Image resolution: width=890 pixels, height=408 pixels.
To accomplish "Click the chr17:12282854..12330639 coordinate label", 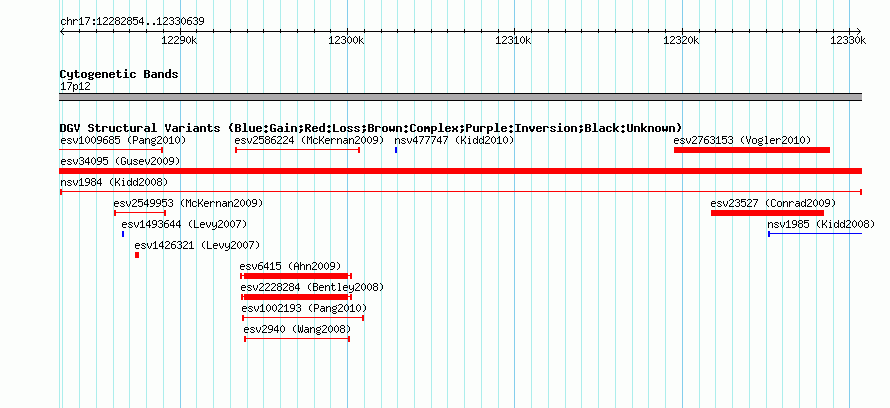I will pos(132,22).
